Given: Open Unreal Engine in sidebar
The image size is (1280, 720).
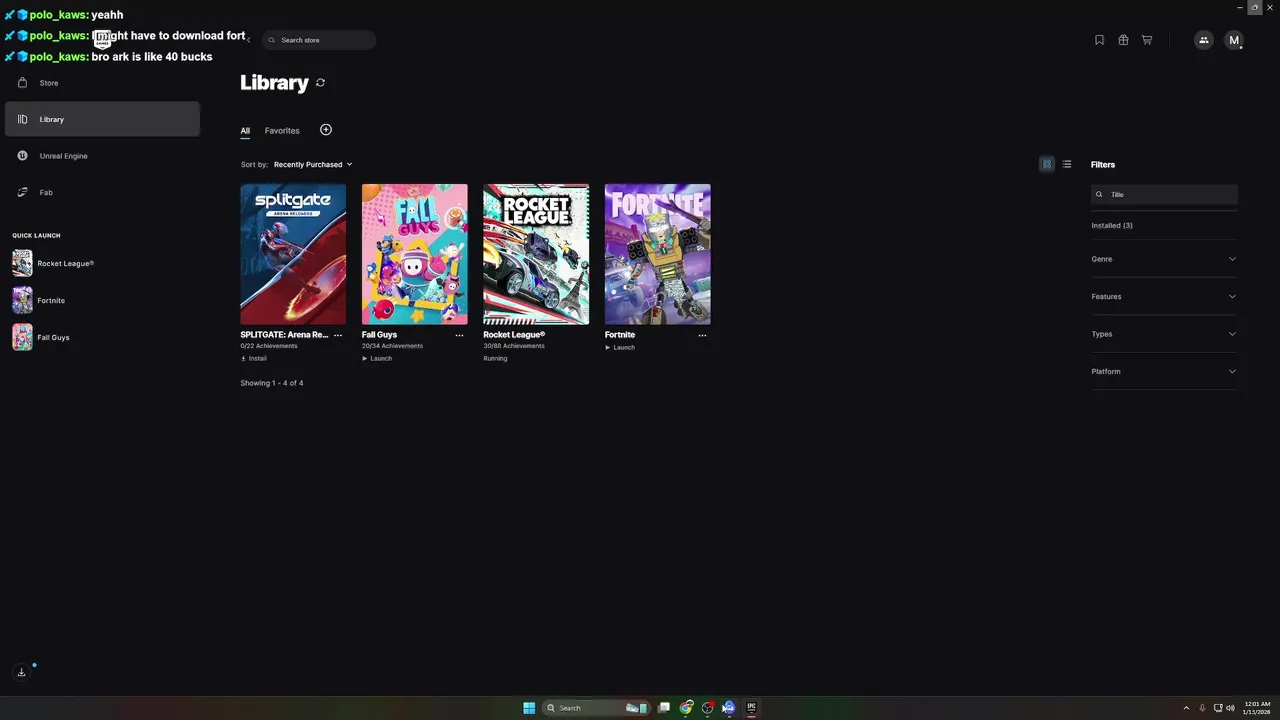Looking at the screenshot, I should pos(102,156).
